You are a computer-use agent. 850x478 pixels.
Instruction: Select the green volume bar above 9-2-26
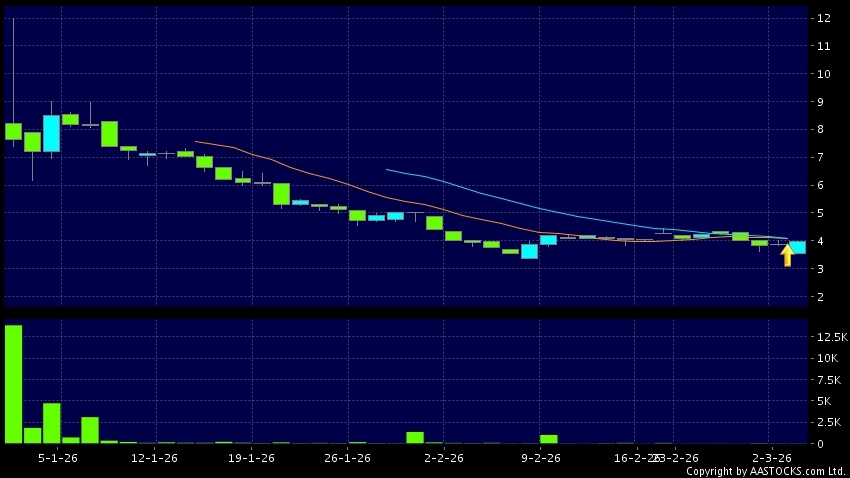(x=548, y=439)
